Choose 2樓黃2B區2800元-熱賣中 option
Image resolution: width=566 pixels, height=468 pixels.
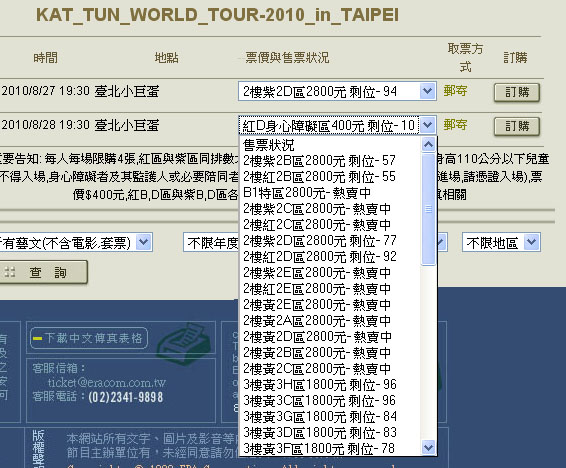coord(330,352)
